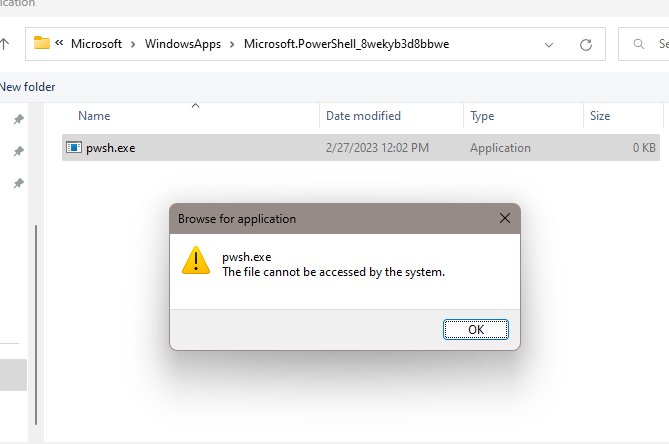Click the folder icon in address bar
The width and height of the screenshot is (669, 444).
pos(42,44)
